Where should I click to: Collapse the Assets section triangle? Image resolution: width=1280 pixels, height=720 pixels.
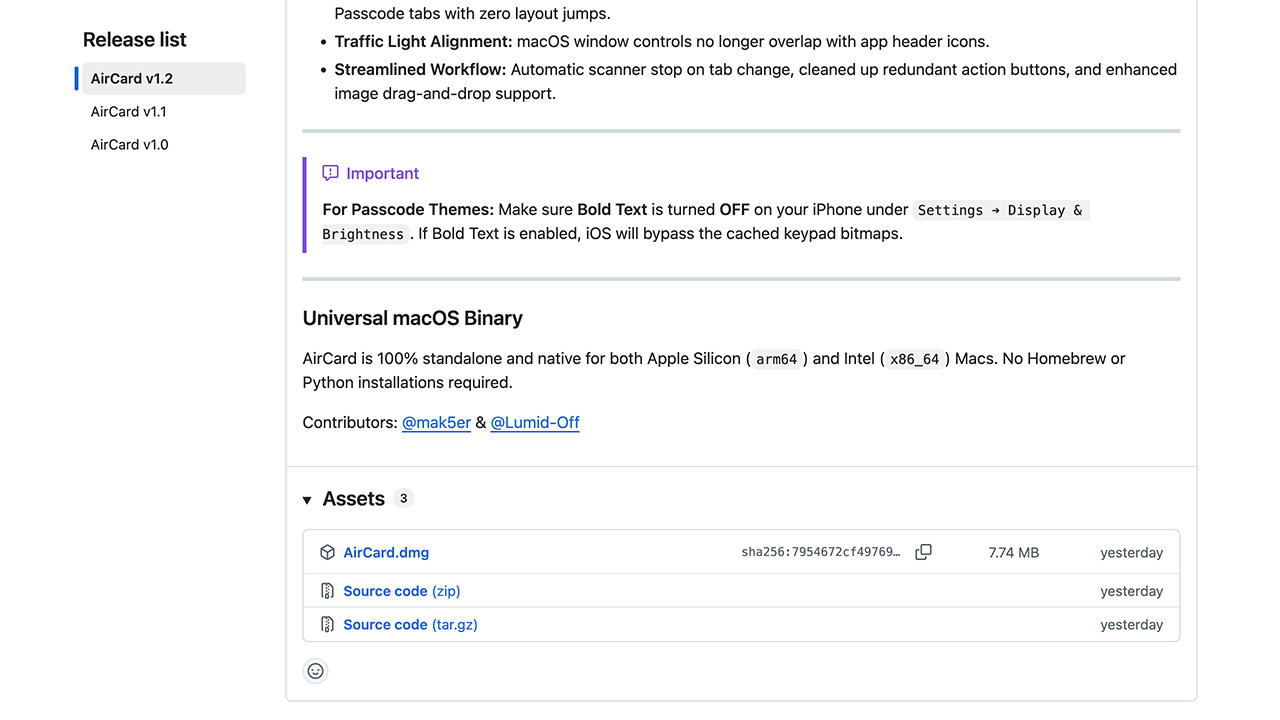(x=307, y=500)
